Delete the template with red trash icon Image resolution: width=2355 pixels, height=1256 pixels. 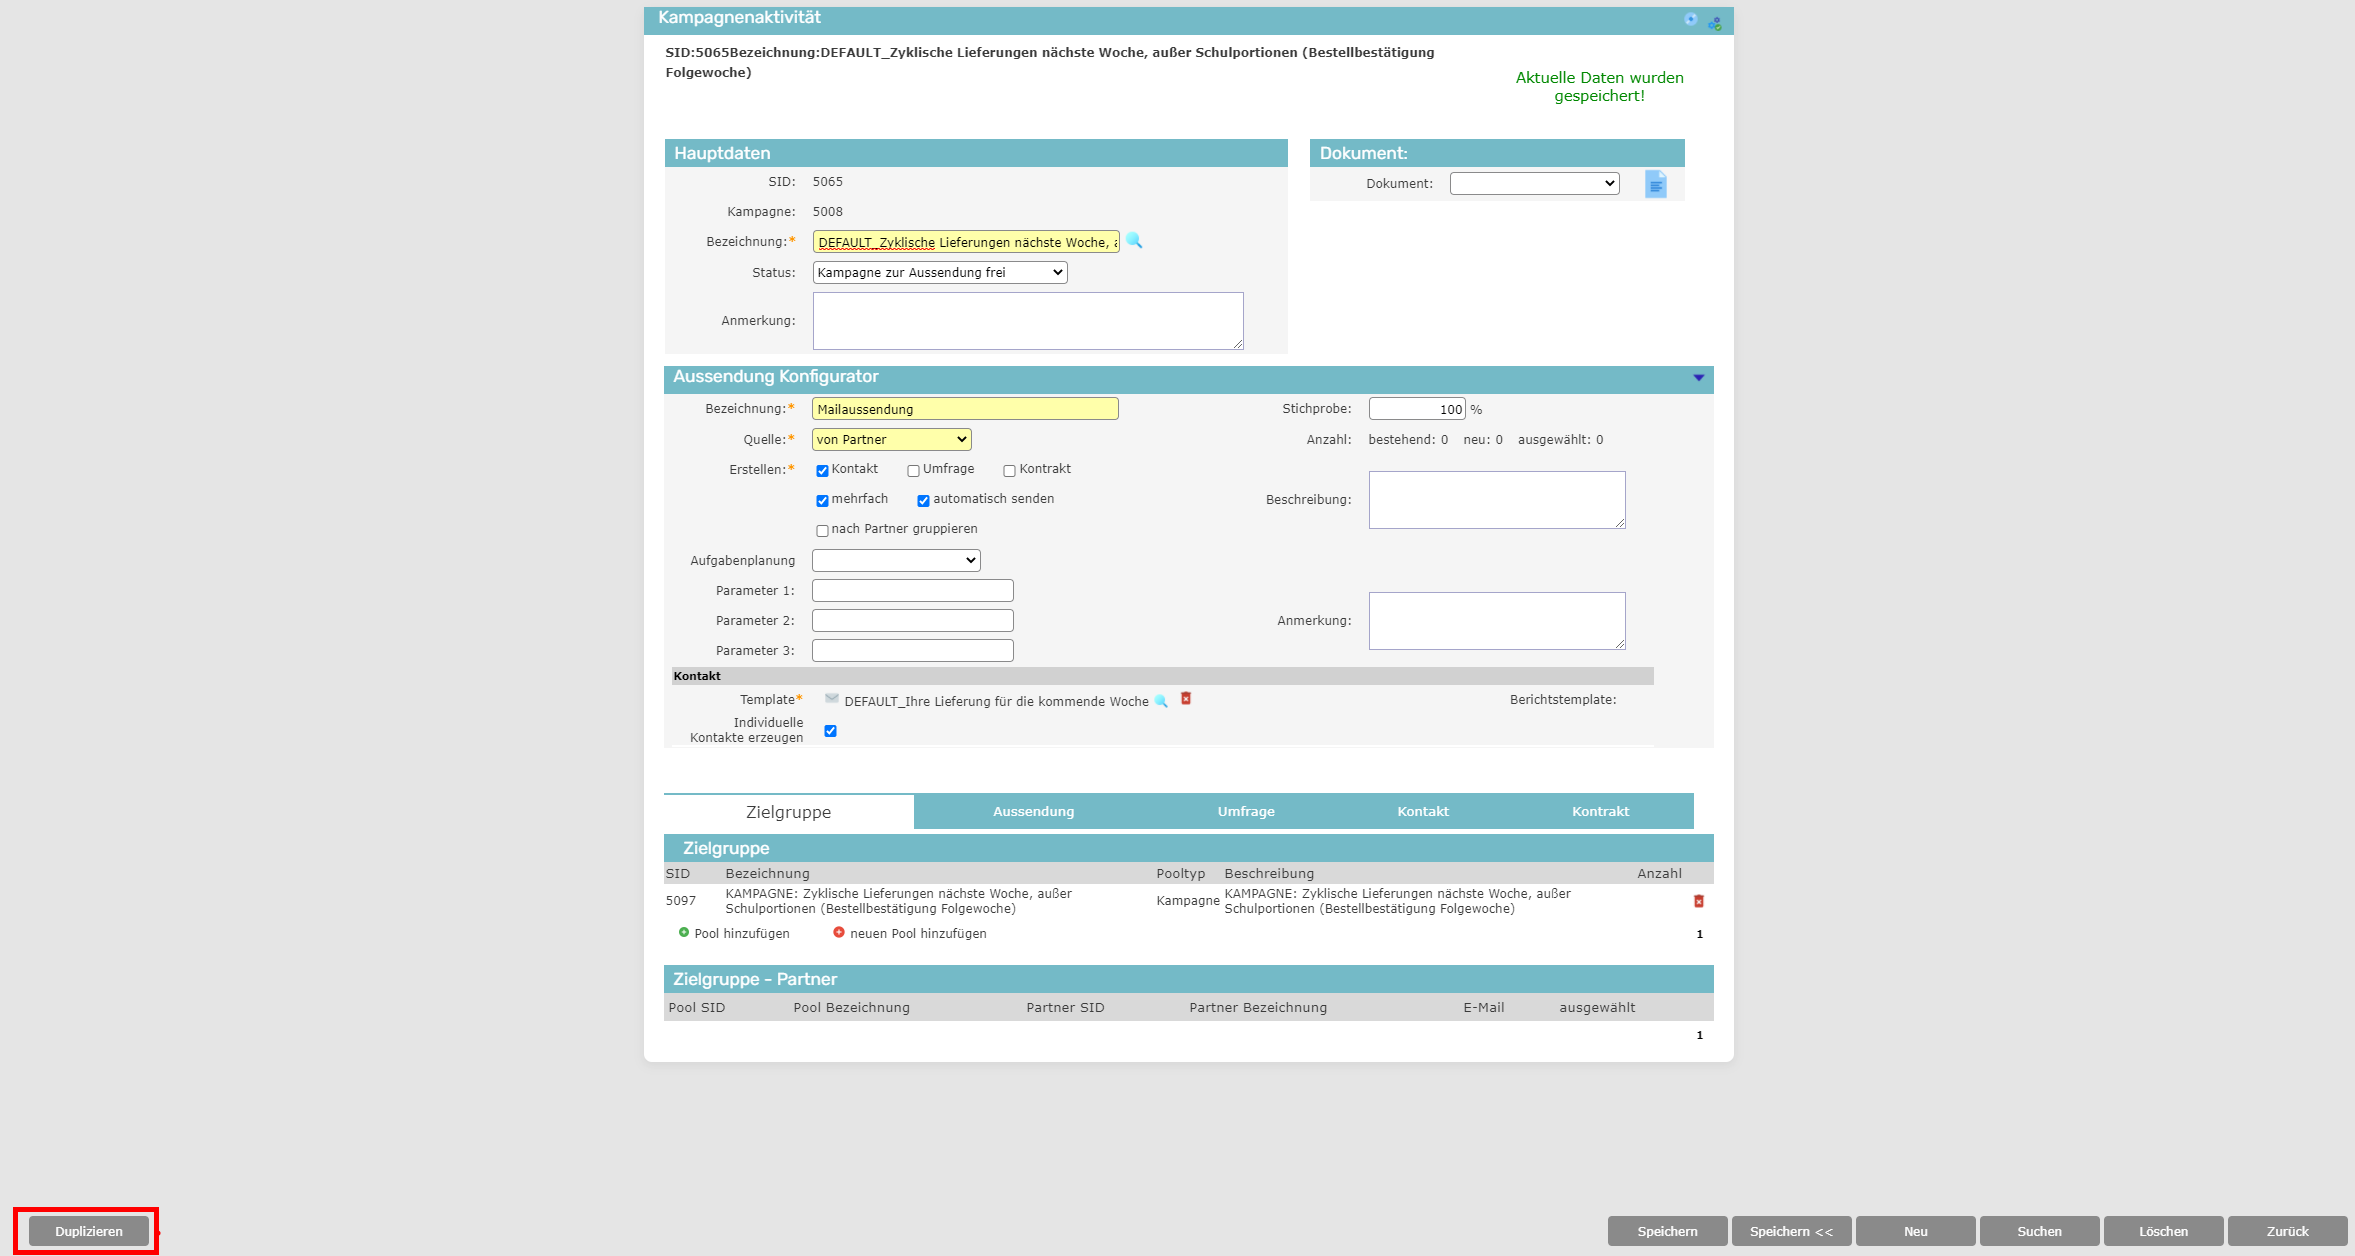point(1186,699)
